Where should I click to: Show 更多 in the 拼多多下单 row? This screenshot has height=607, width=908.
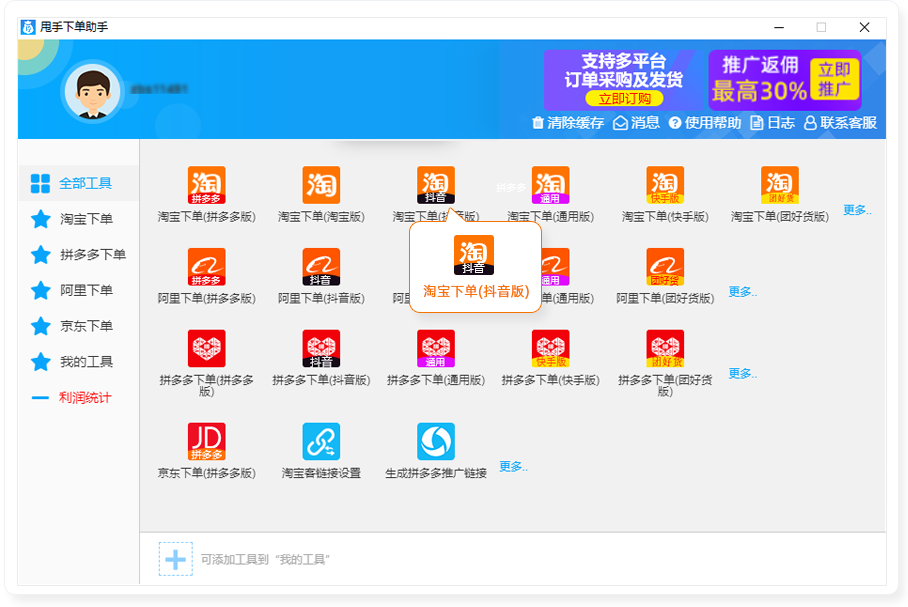[x=742, y=373]
